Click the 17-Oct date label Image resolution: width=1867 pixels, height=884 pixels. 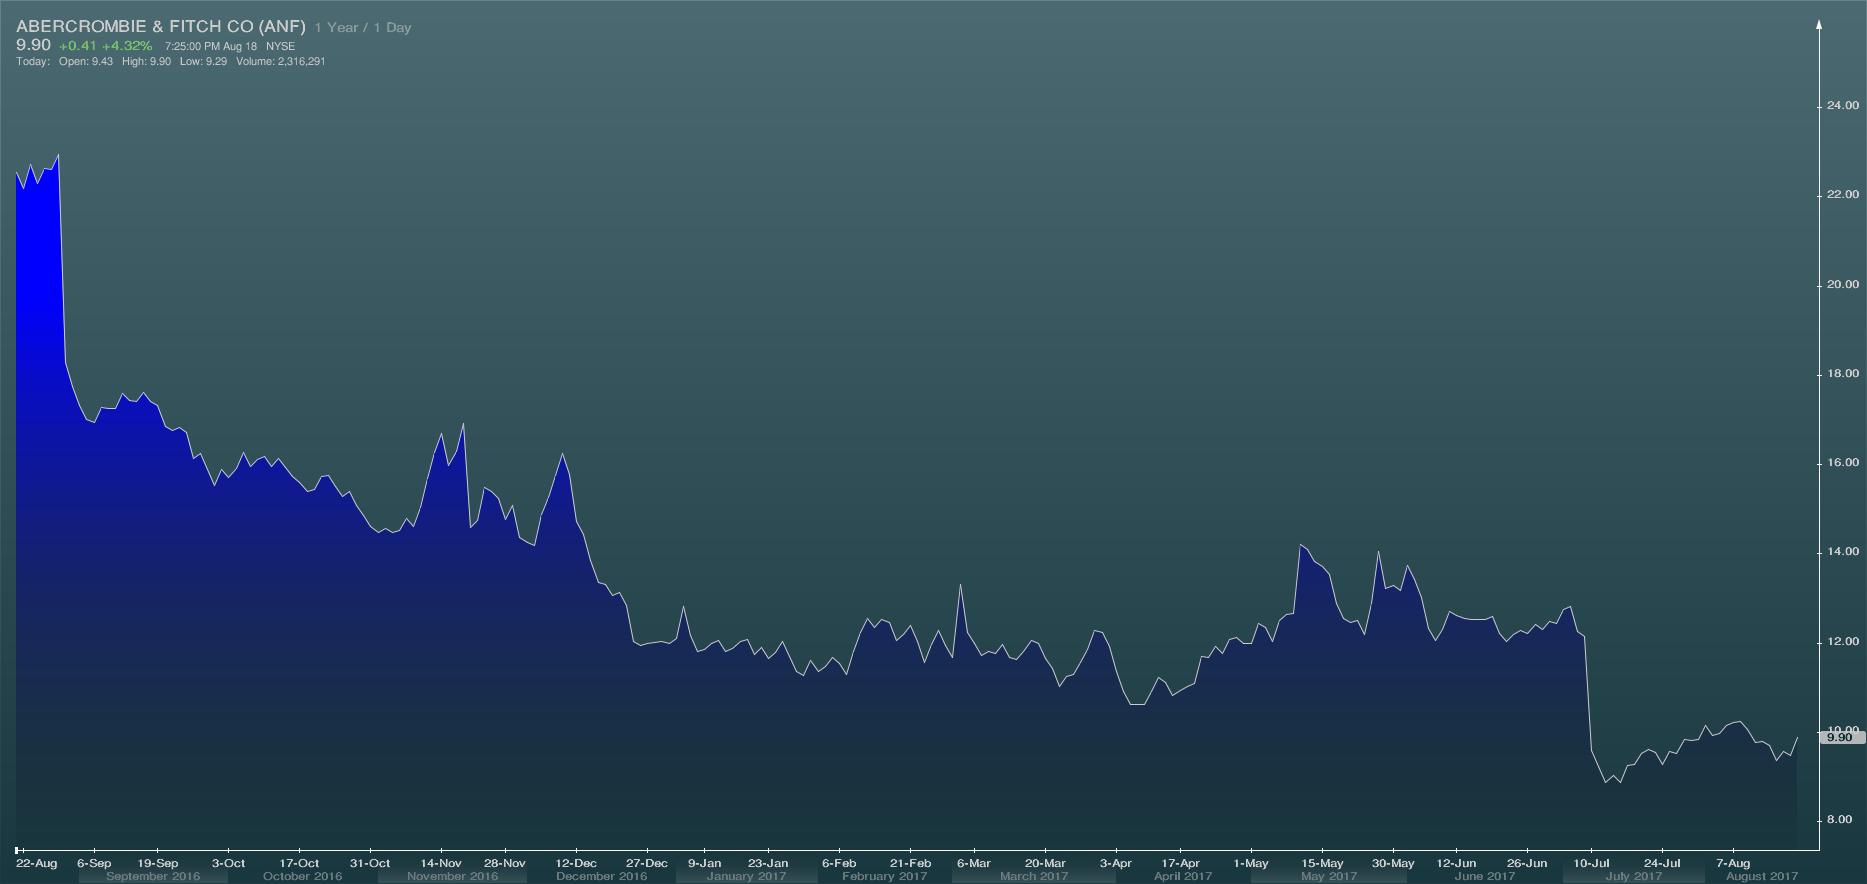click(299, 862)
